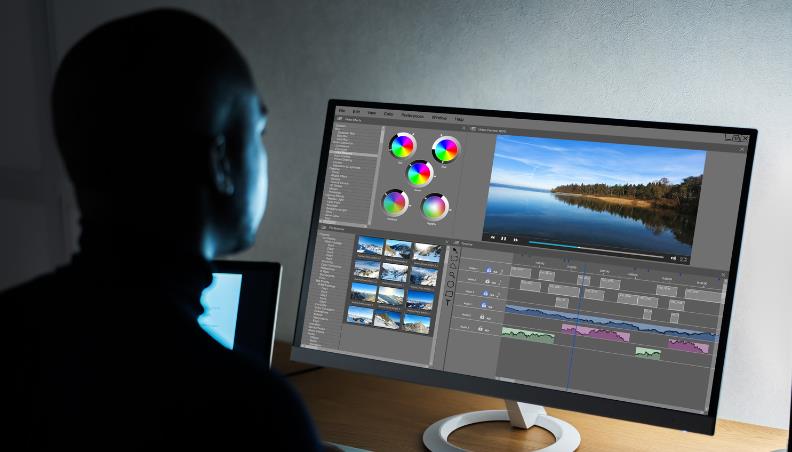Select the magnifier zoom tool

click(452, 275)
